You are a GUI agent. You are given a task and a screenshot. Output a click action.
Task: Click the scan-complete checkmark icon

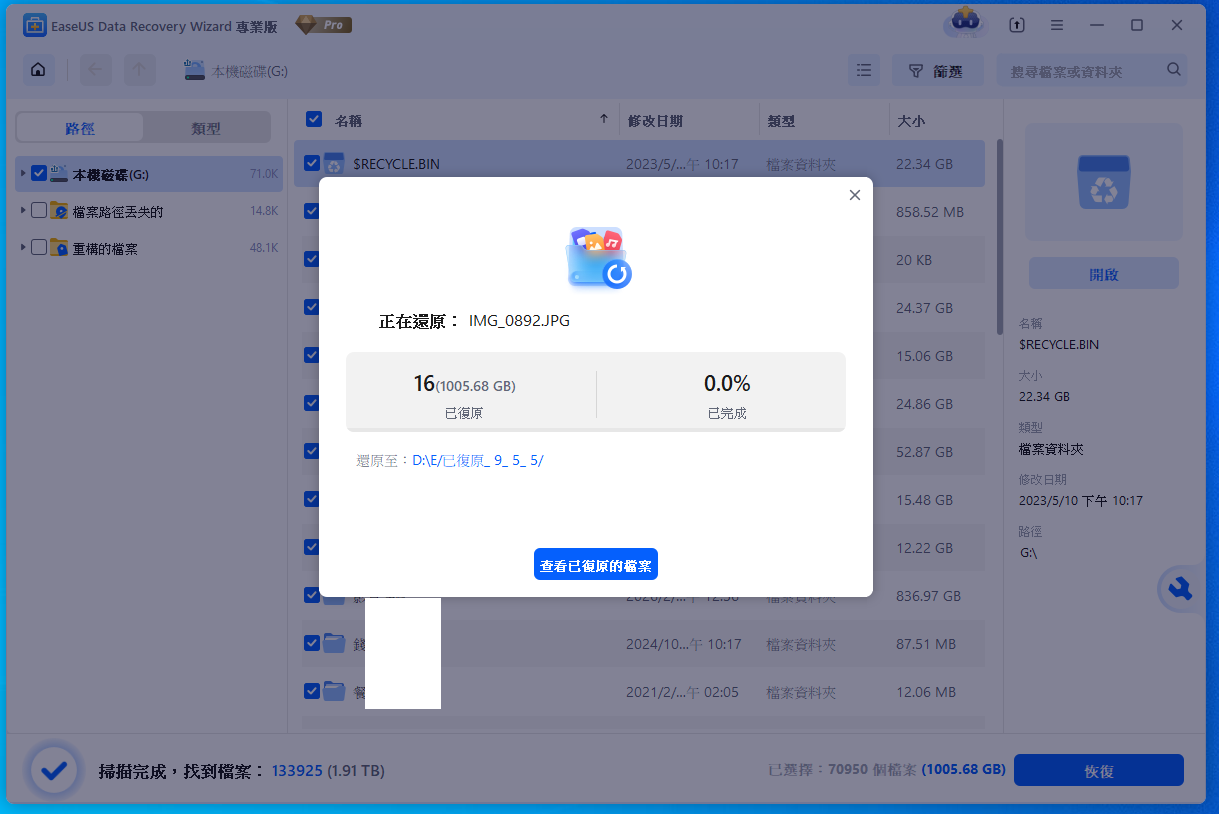(x=53, y=770)
